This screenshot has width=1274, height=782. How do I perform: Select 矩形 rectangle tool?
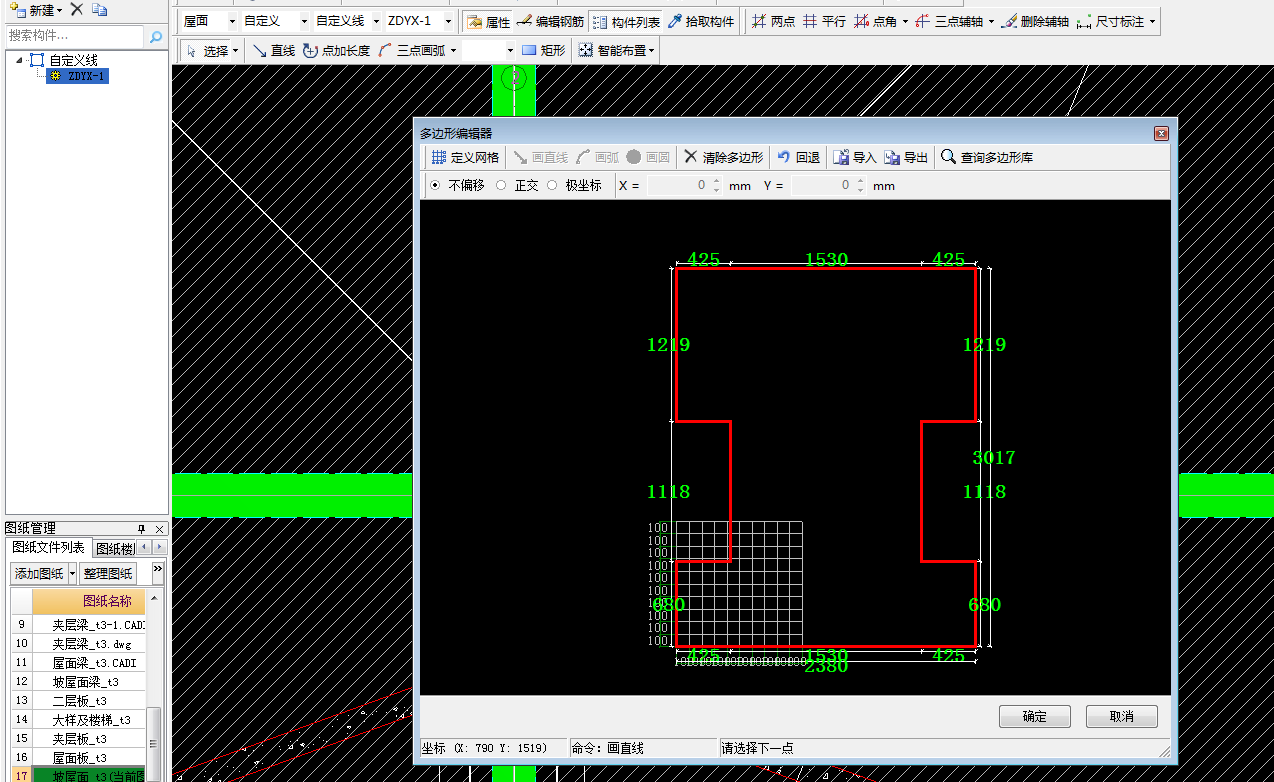click(543, 50)
